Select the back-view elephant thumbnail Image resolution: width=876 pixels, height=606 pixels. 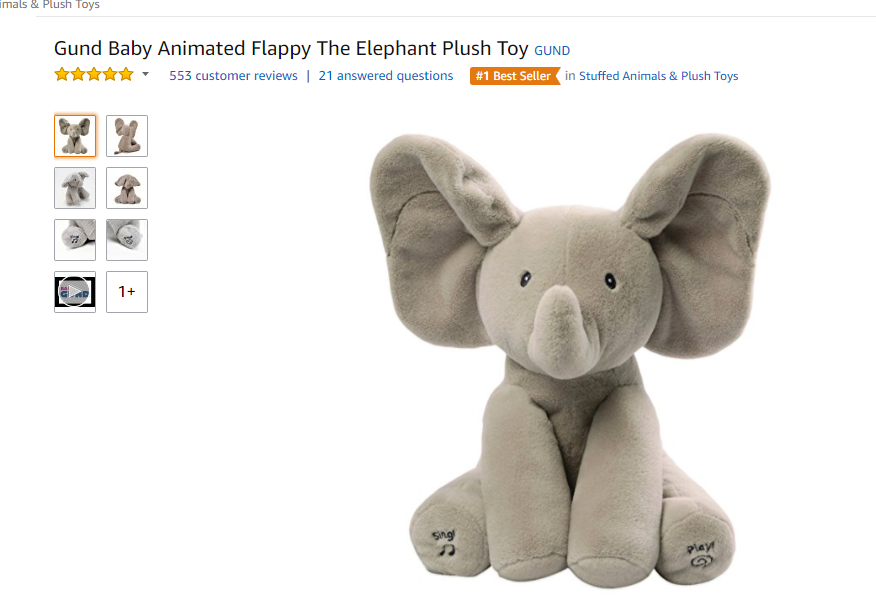click(127, 136)
